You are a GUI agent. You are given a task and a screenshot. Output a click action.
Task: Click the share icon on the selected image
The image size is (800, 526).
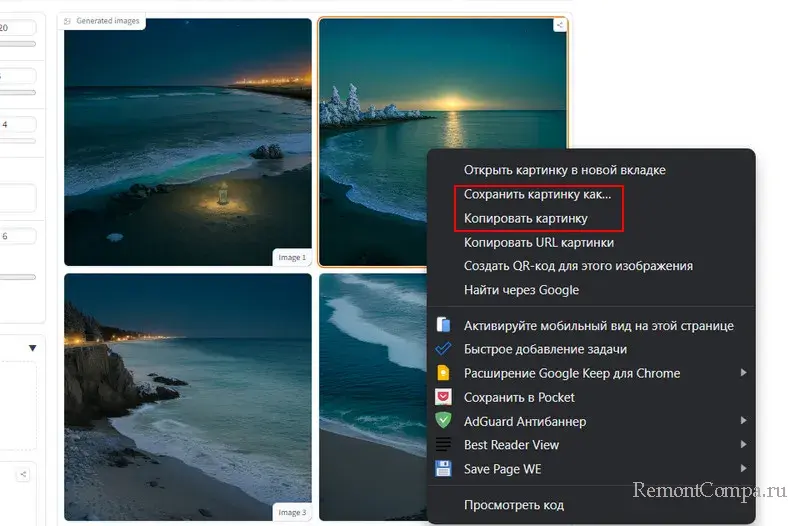[x=560, y=26]
